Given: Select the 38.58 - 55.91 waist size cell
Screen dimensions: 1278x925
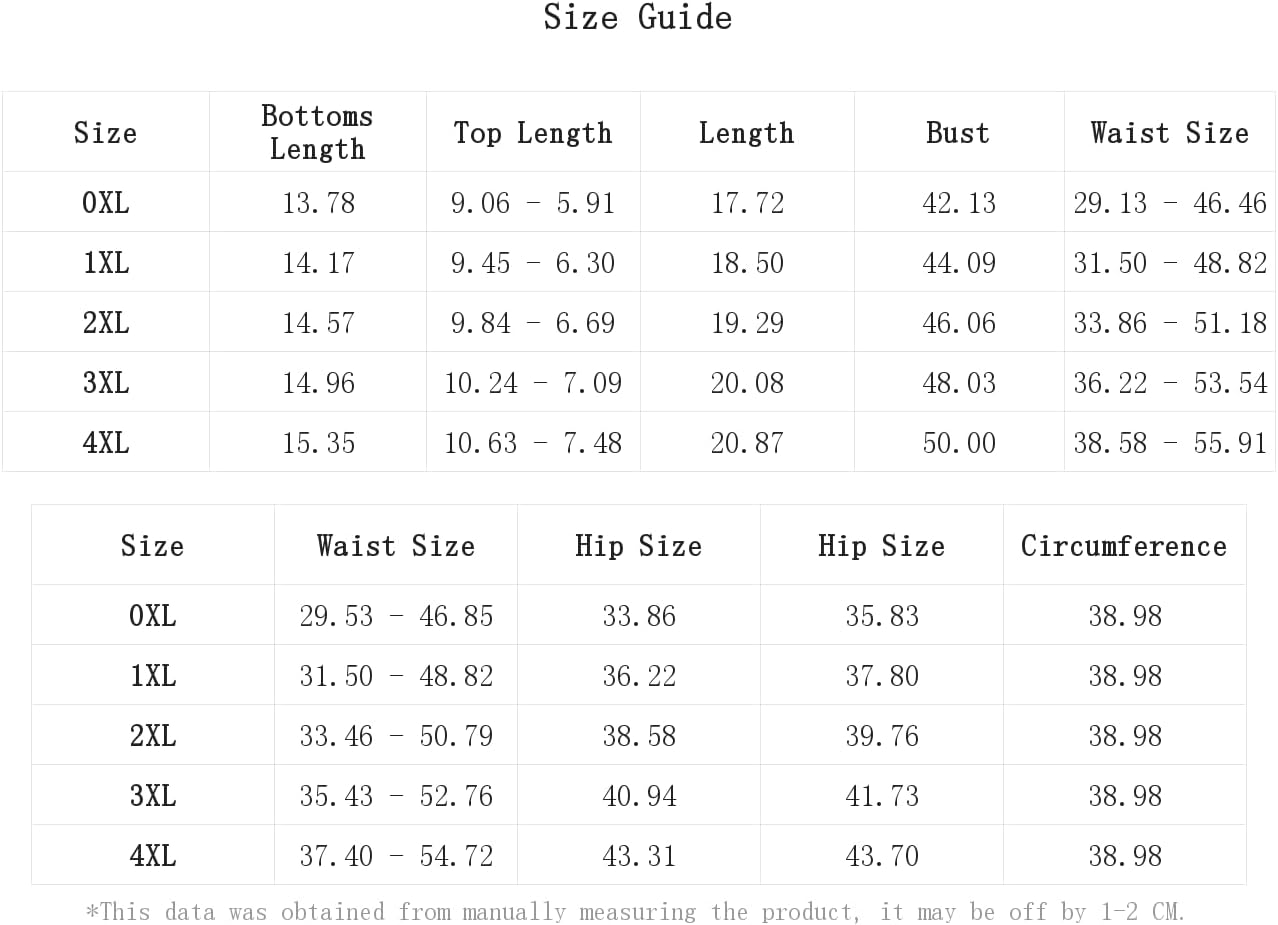Looking at the screenshot, I should point(1170,442).
